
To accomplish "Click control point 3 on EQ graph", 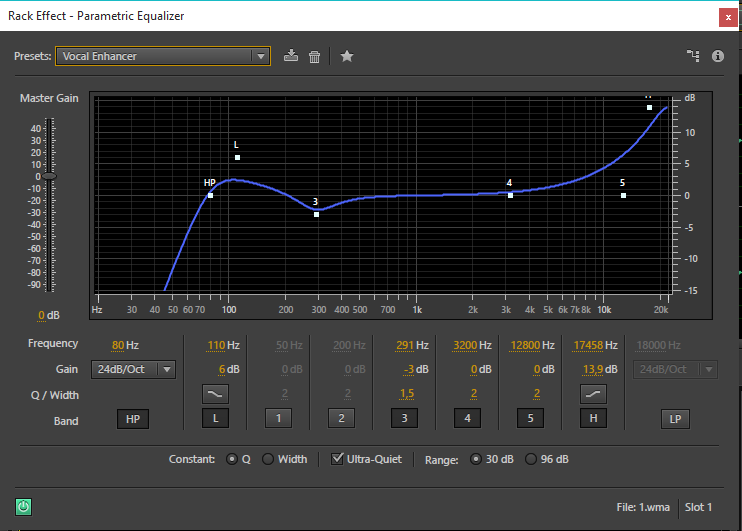I will [x=317, y=214].
